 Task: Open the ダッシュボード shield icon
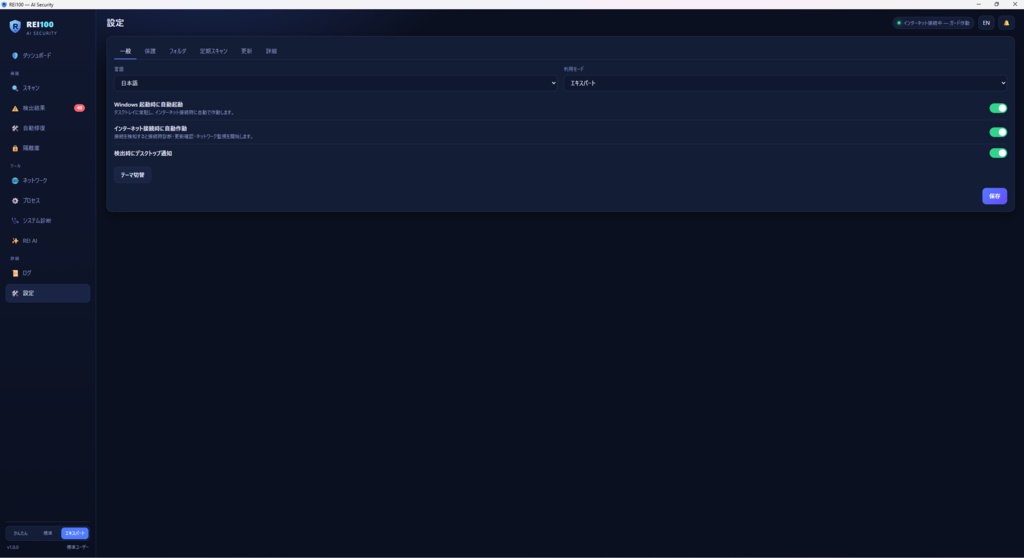pos(15,56)
